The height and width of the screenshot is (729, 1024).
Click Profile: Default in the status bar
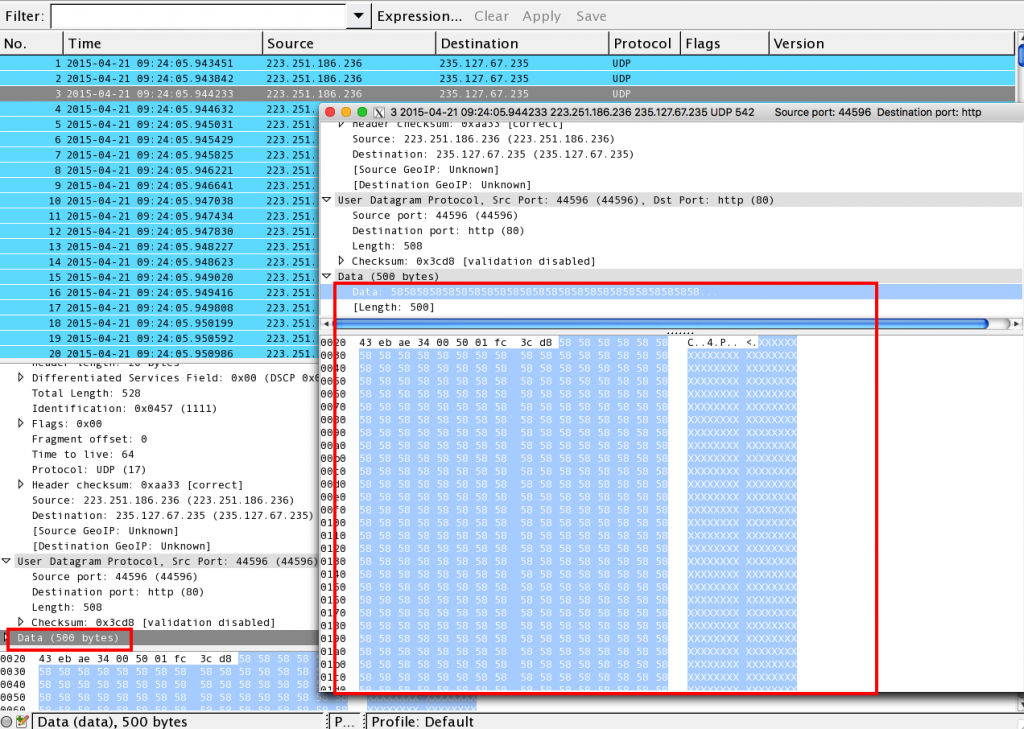[x=422, y=721]
